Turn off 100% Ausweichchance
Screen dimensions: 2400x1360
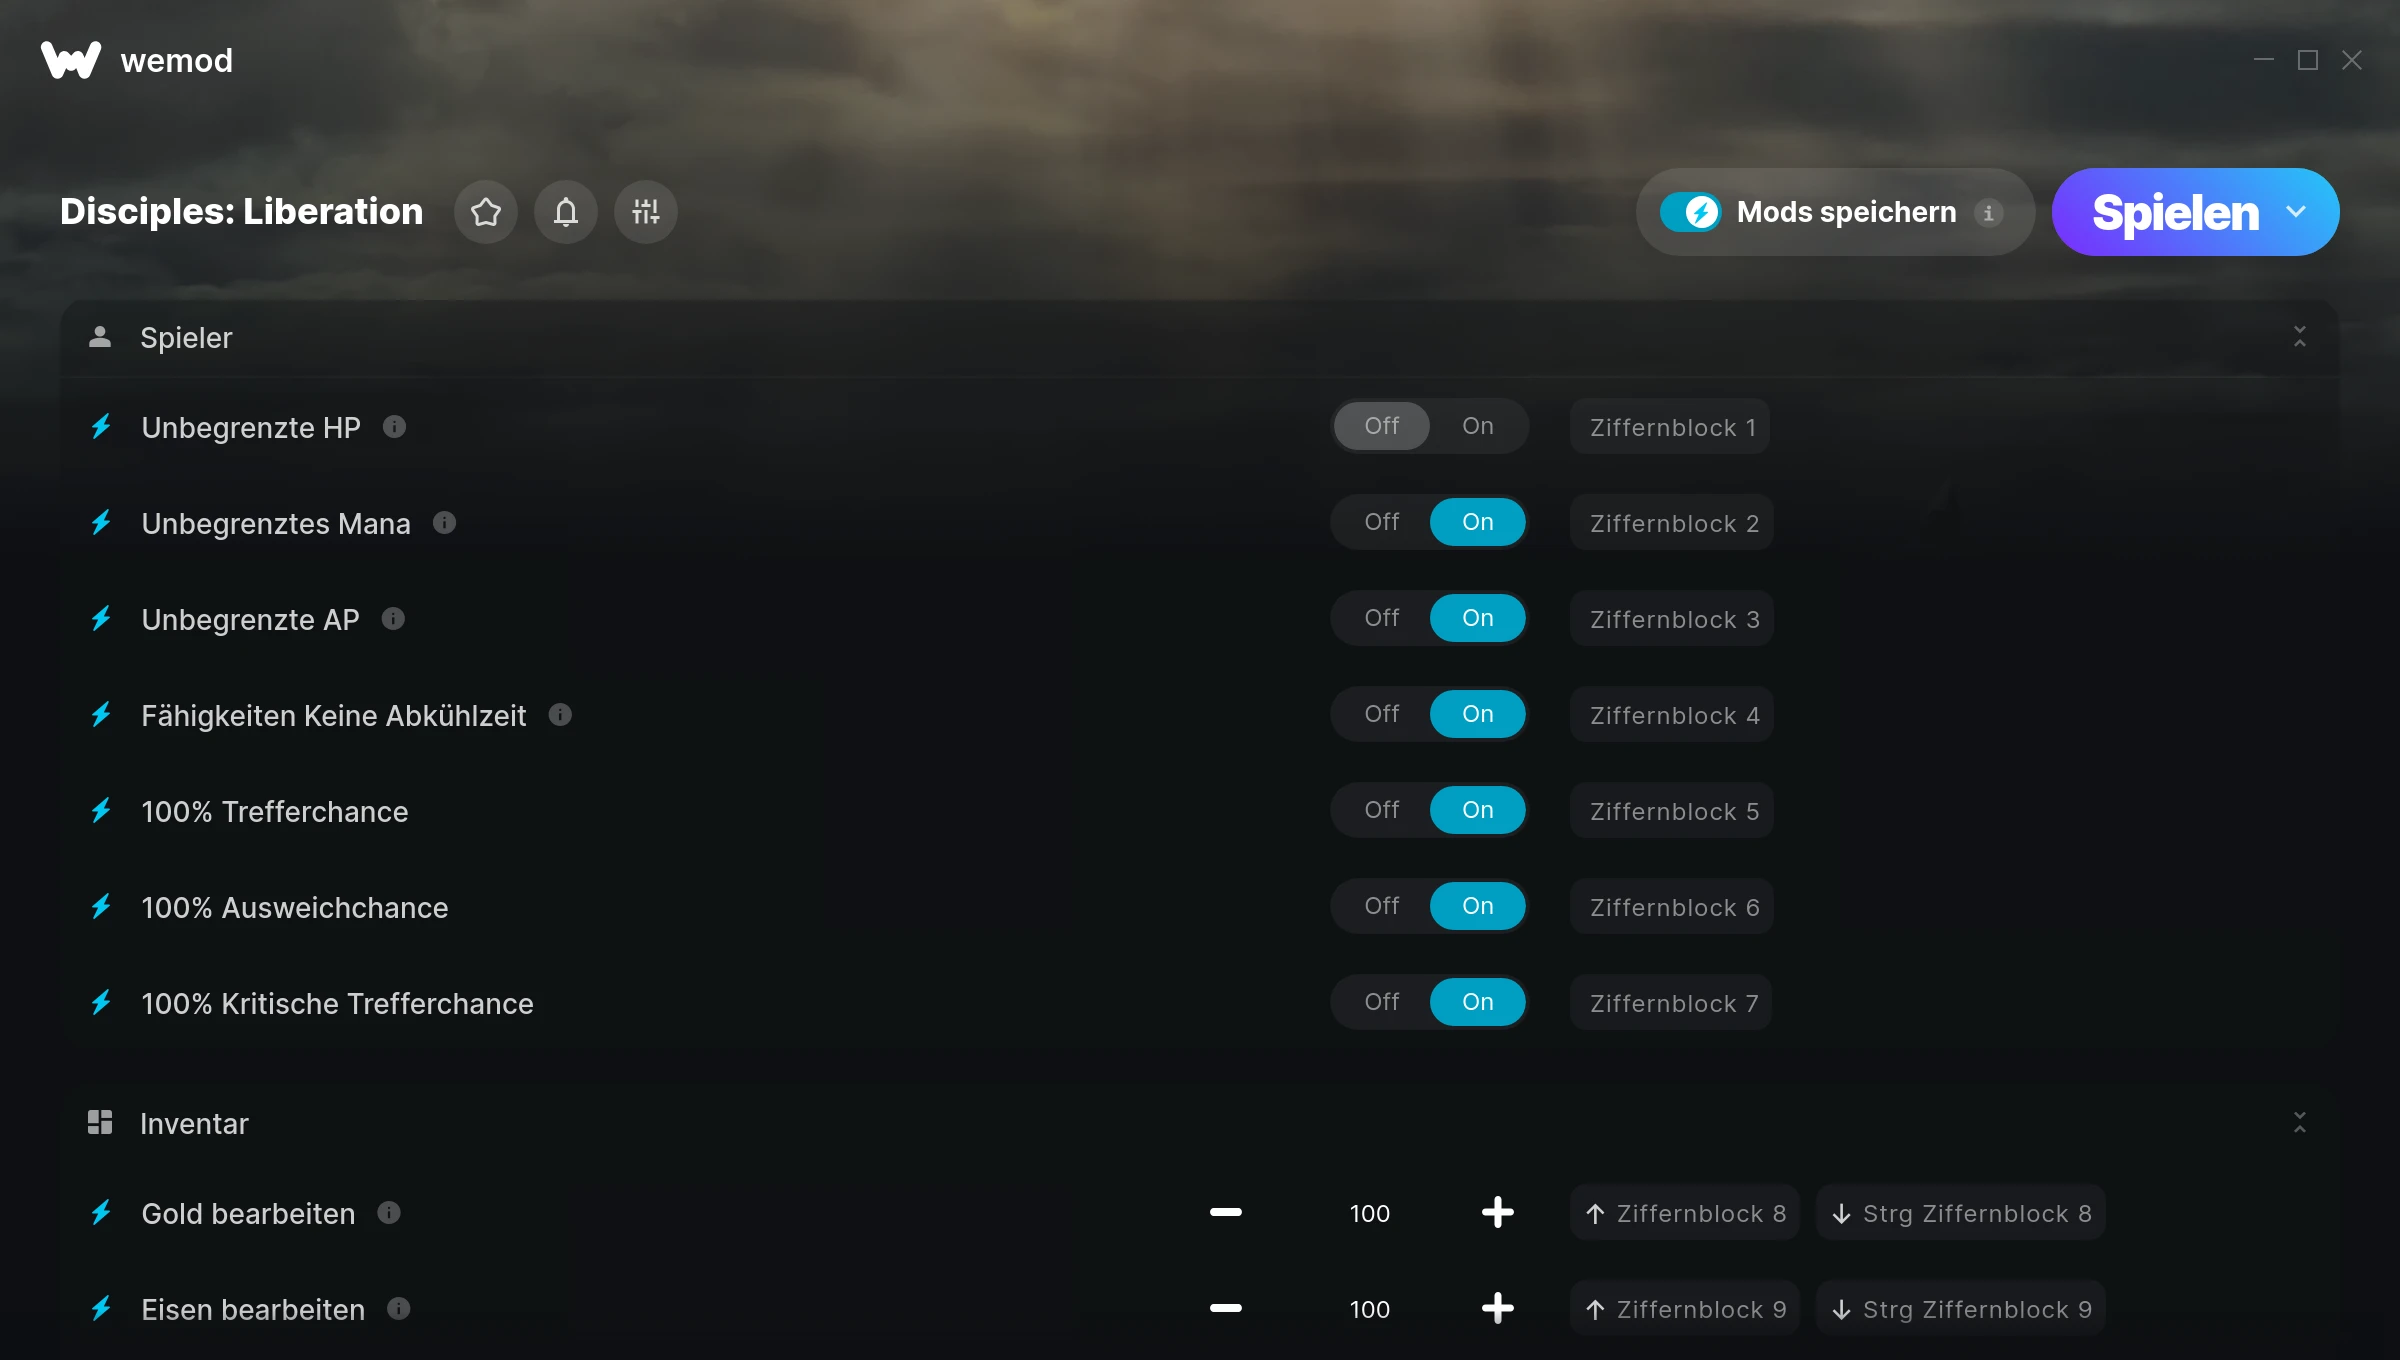[1382, 906]
